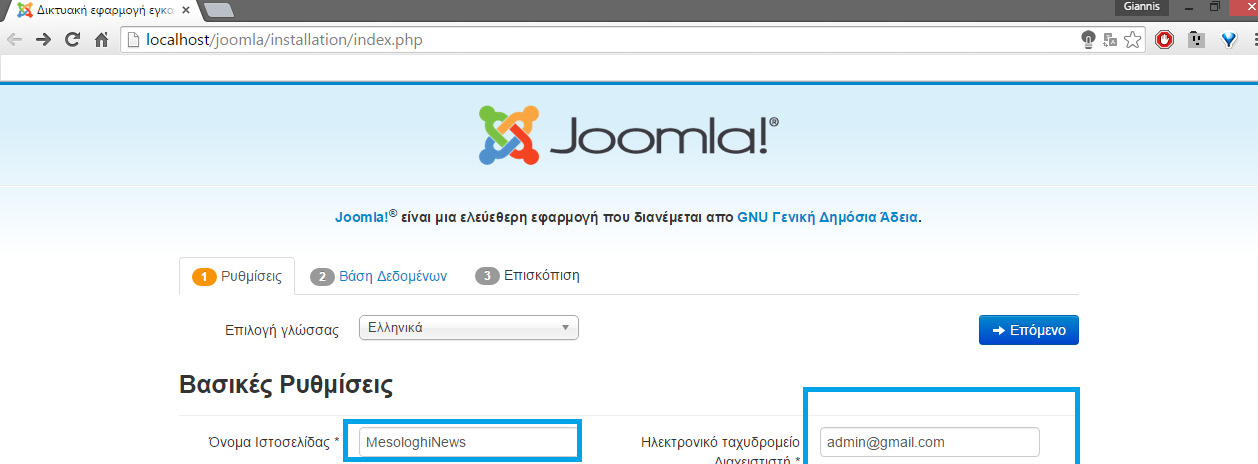Screen dimensions: 1258x464
Task: Close the Joomla installer browser tab
Action: tap(186, 10)
